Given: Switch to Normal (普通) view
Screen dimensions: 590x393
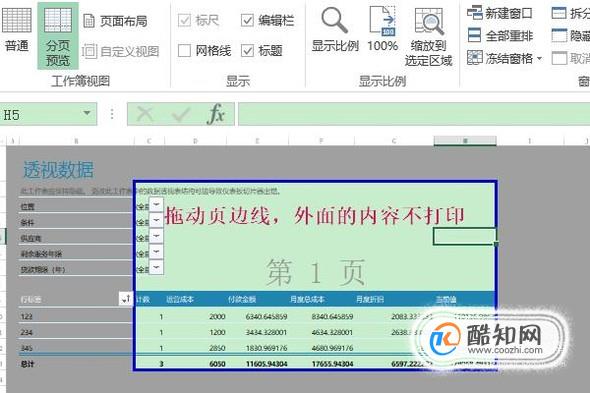Looking at the screenshot, I should (x=16, y=31).
